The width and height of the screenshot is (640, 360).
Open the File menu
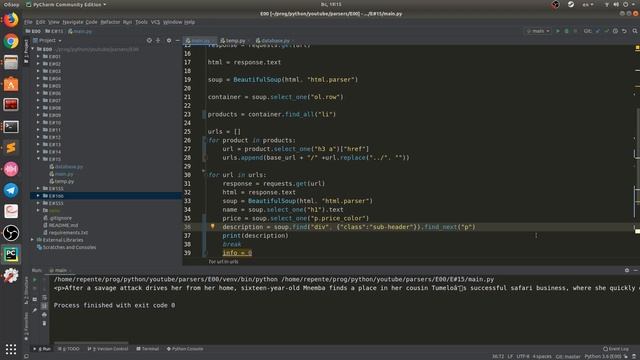click(28, 22)
